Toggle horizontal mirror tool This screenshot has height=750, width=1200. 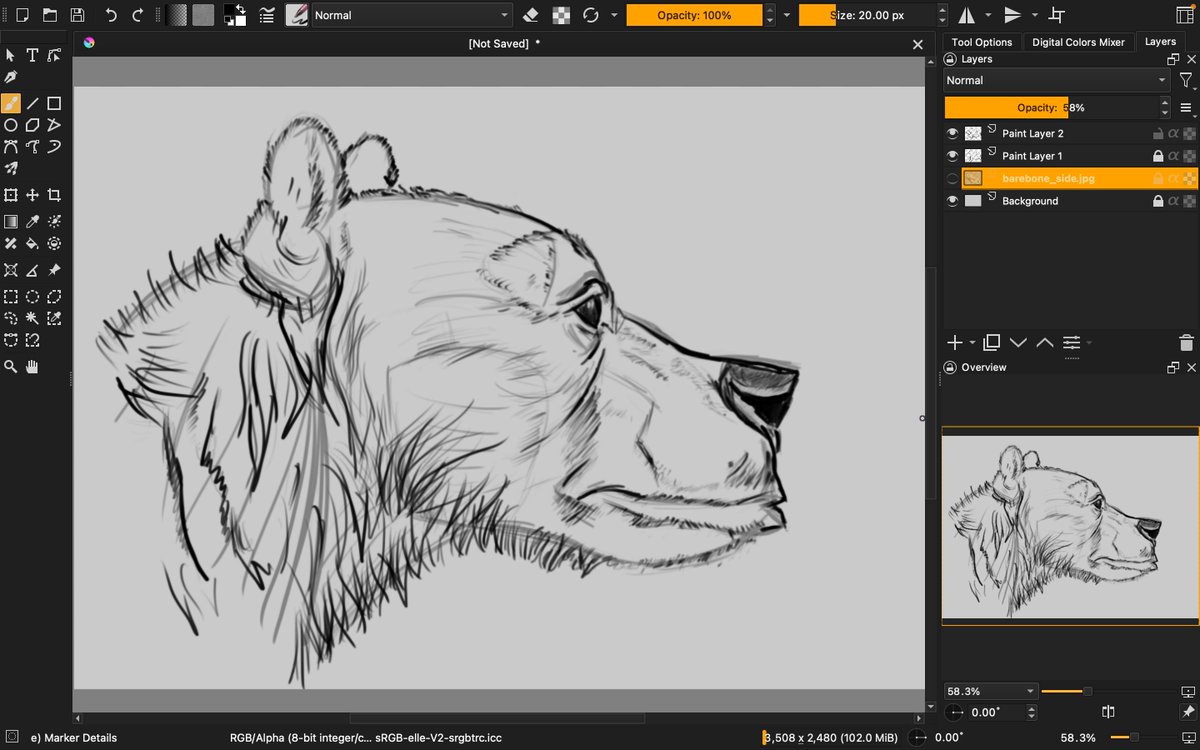966,15
